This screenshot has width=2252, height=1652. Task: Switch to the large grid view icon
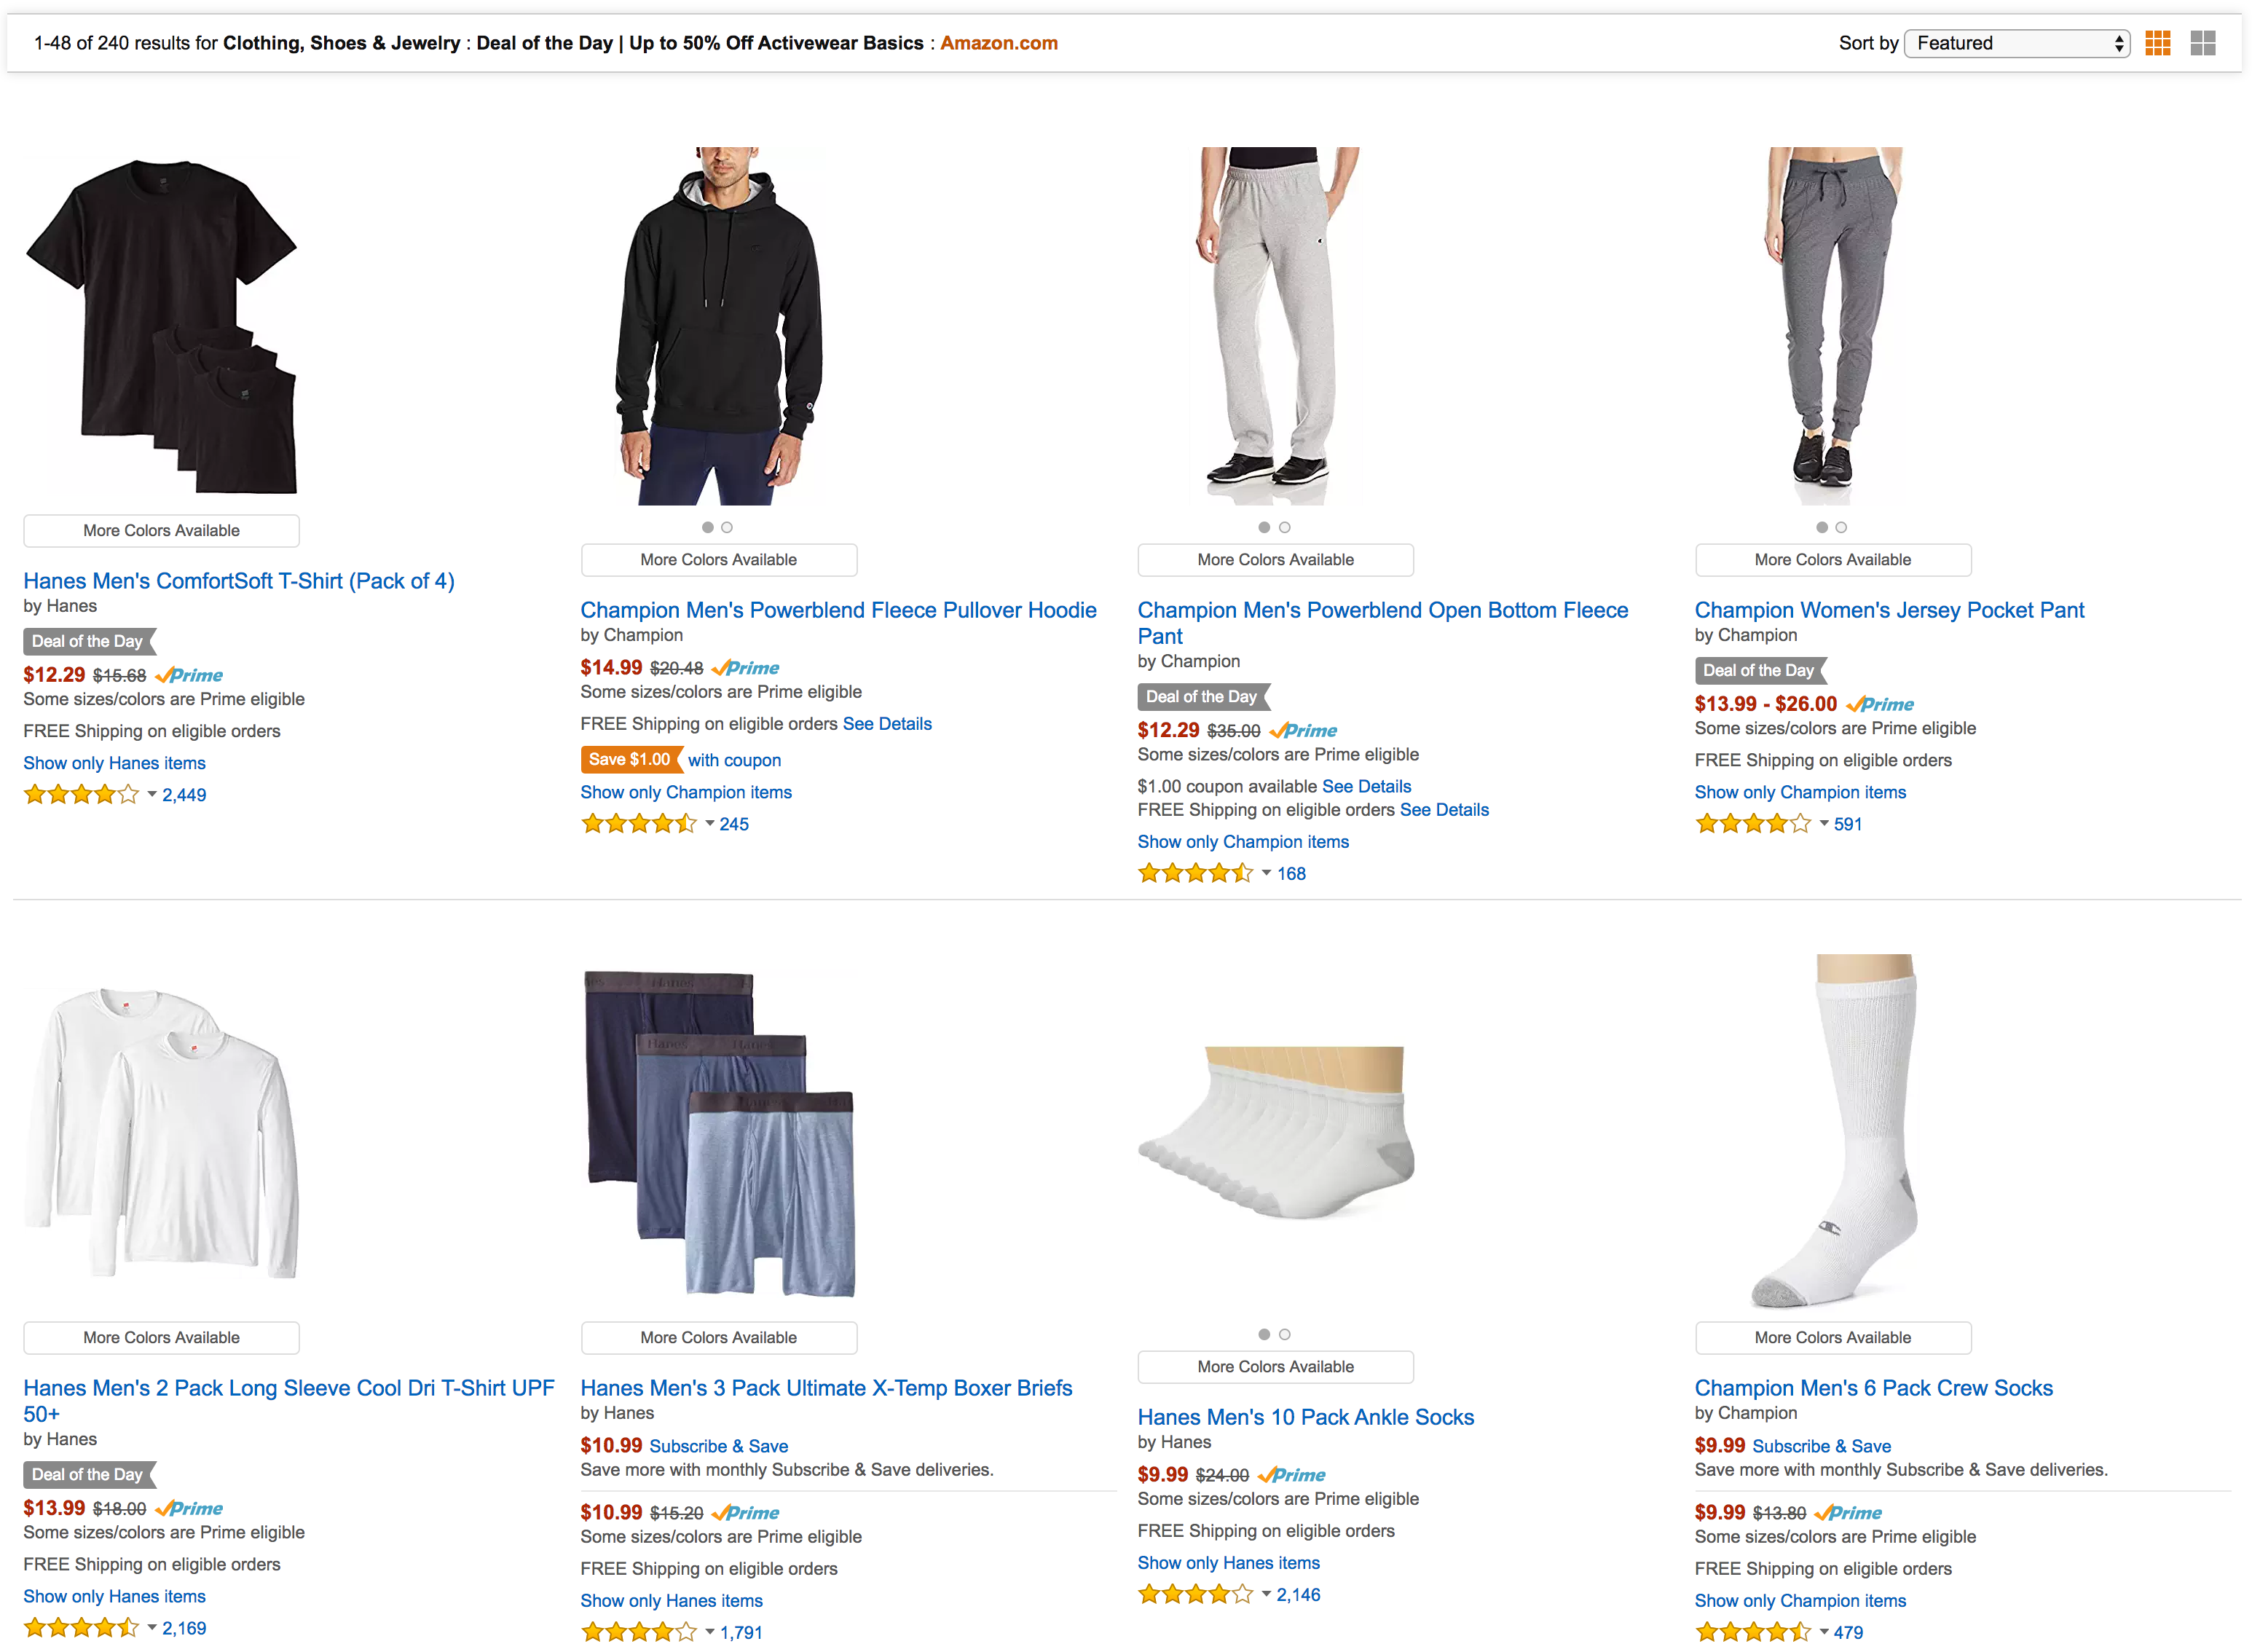click(2202, 43)
